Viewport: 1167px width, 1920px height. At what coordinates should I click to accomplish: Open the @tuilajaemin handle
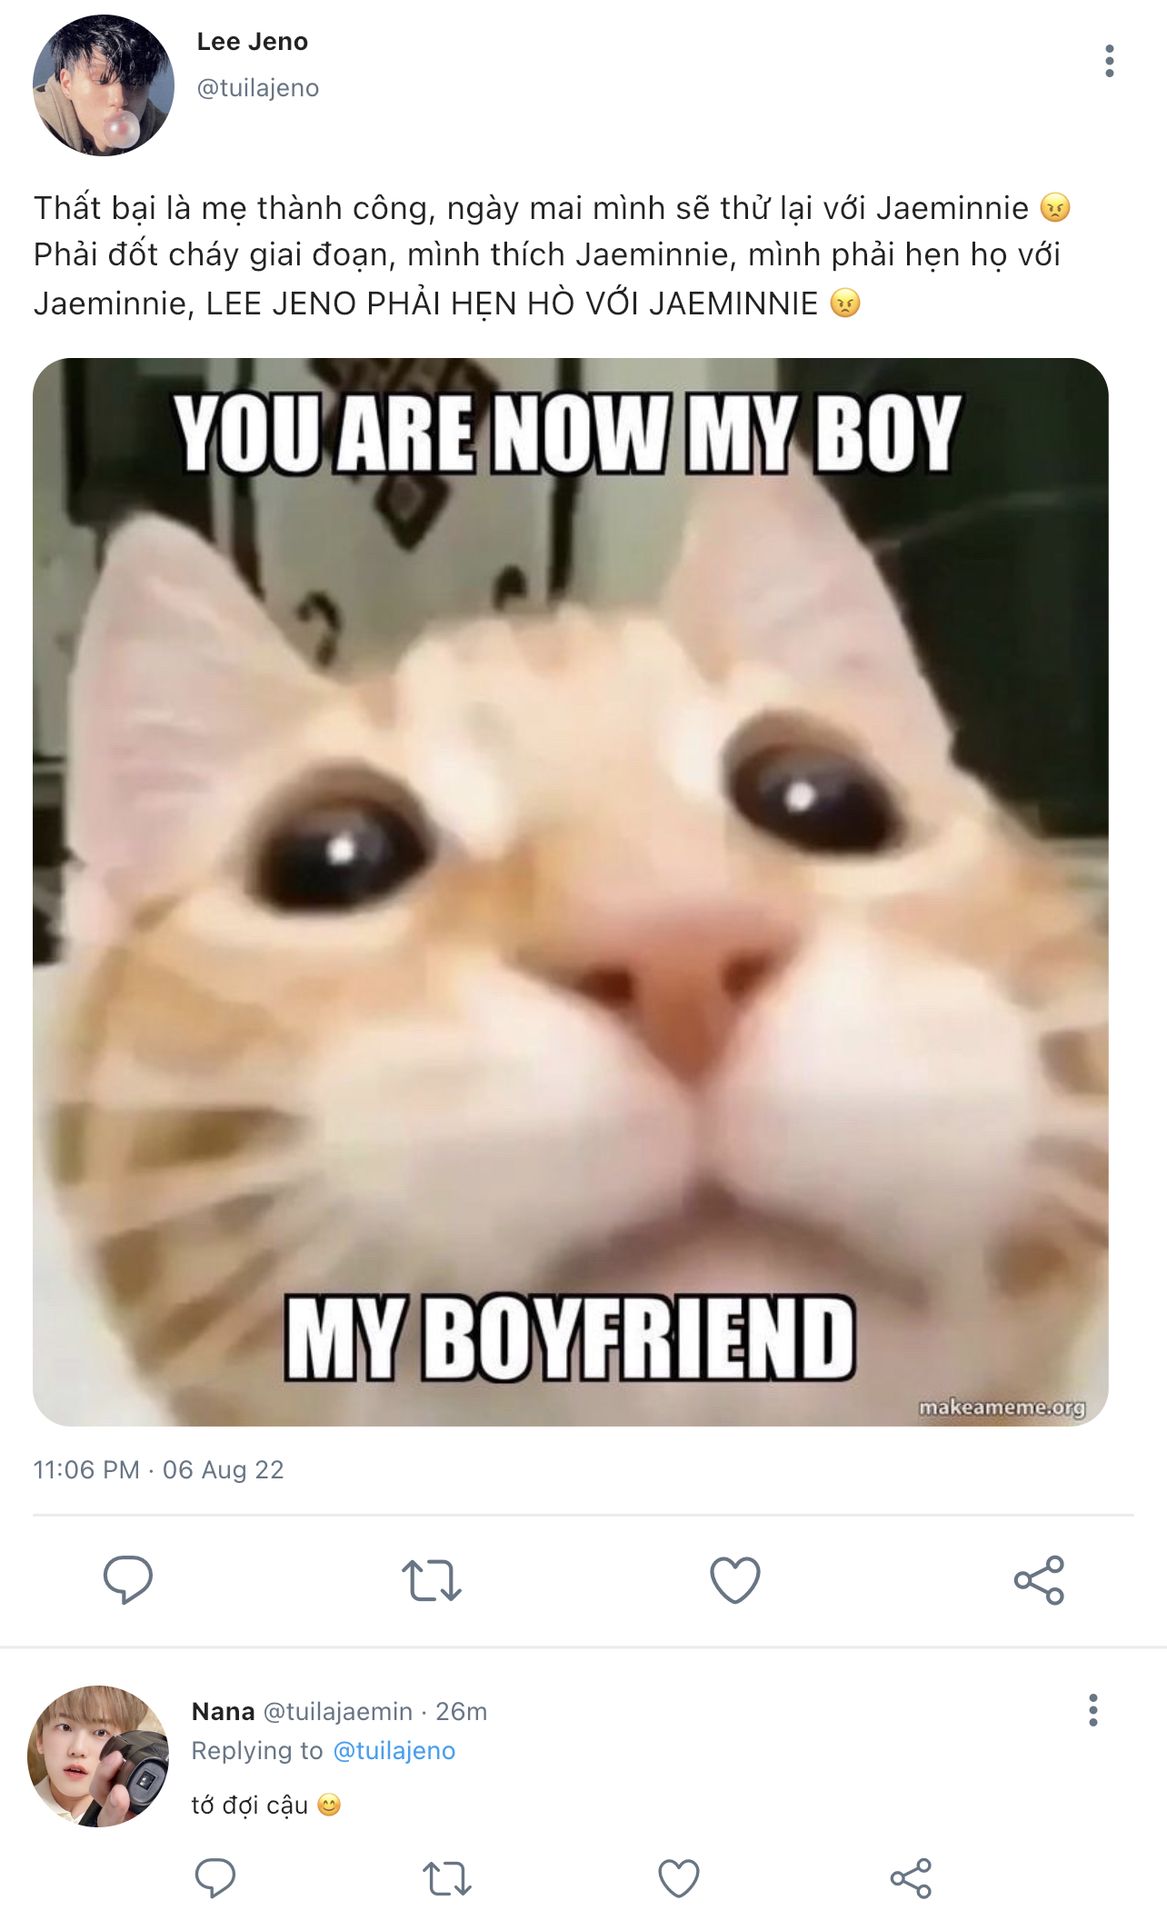(338, 1711)
